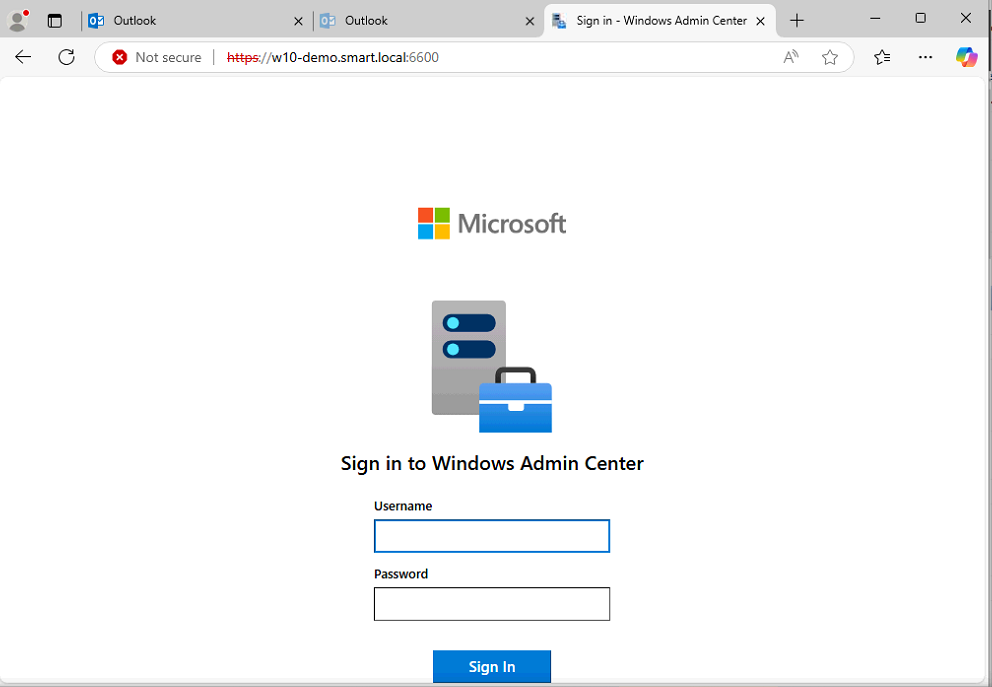Image resolution: width=992 pixels, height=687 pixels.
Task: Click the Windows Admin Center server toolbox image
Action: (x=492, y=366)
